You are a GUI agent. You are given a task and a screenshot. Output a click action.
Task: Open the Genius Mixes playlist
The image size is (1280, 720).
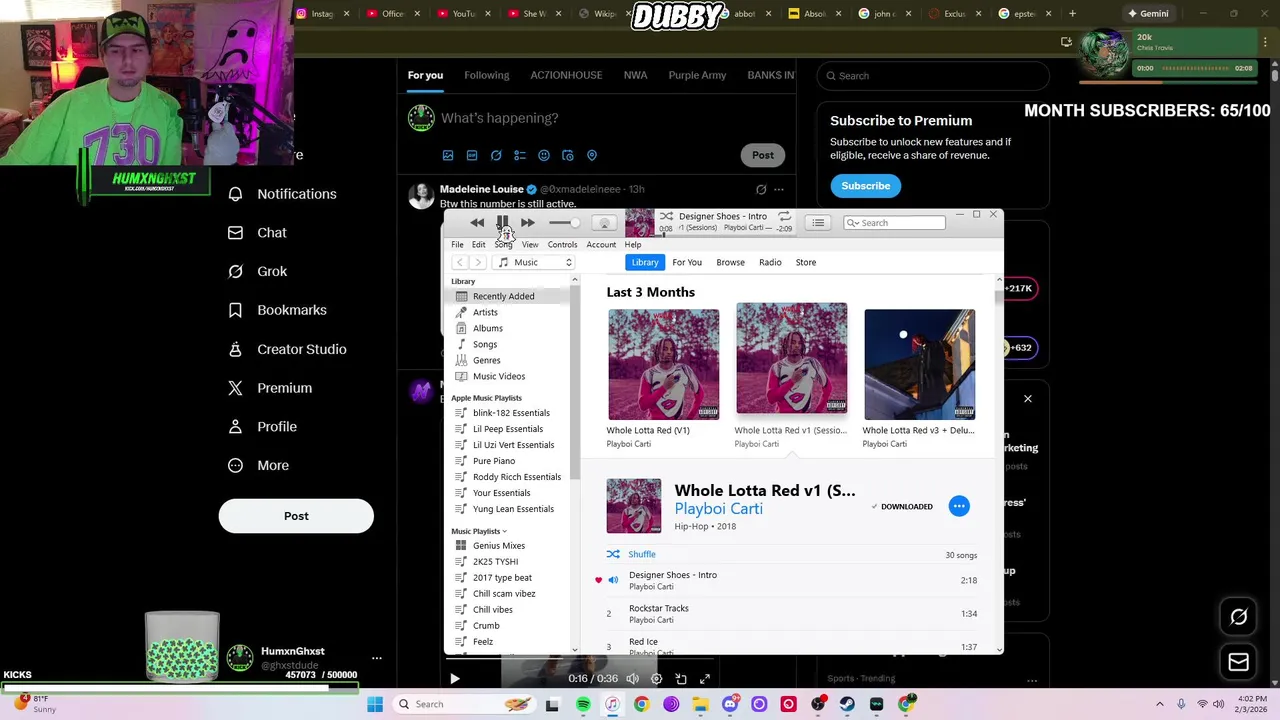[x=499, y=546]
